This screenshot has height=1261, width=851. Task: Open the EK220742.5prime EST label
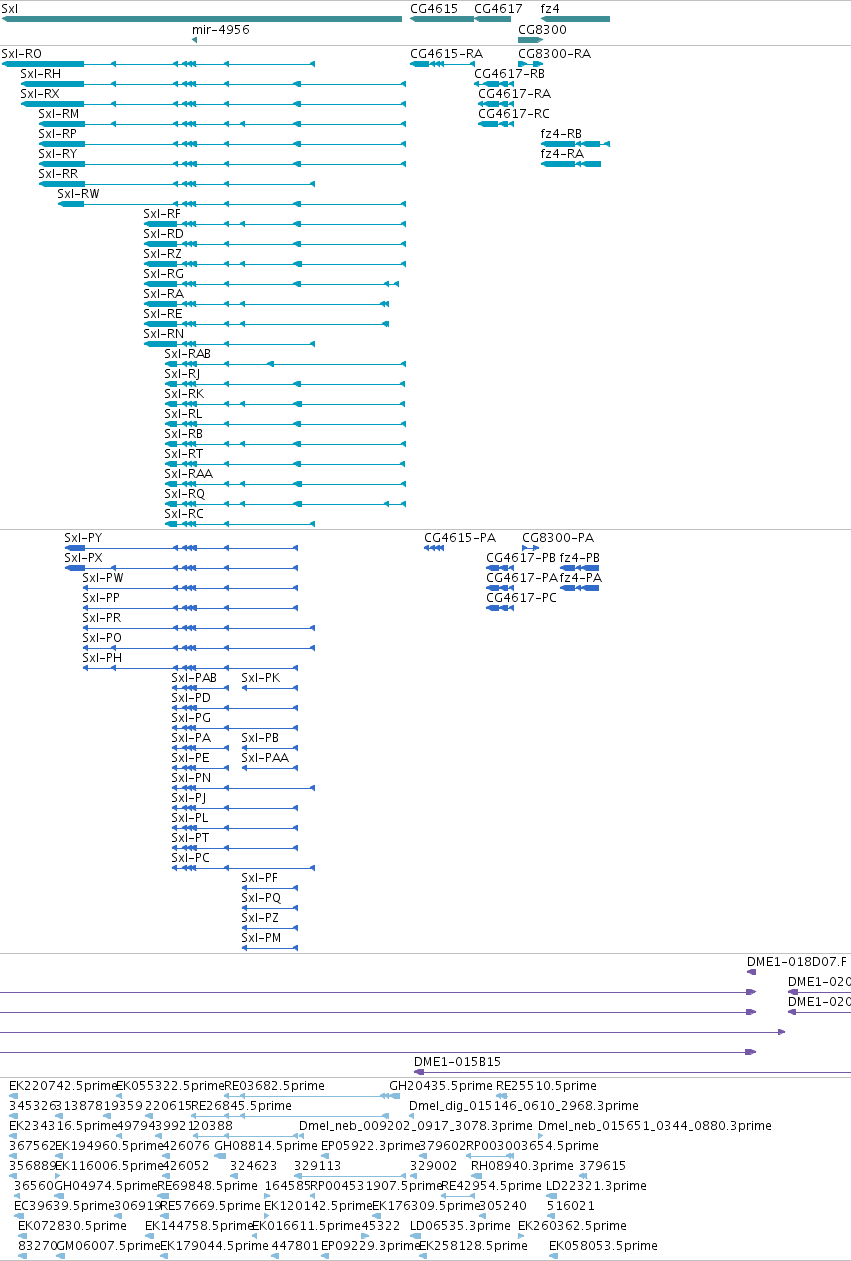click(x=62, y=1086)
